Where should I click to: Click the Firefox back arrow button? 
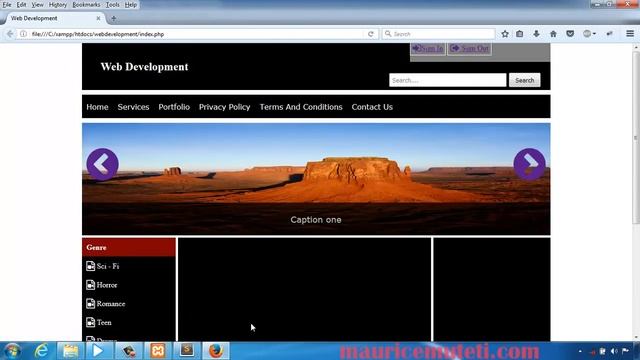point(10,34)
